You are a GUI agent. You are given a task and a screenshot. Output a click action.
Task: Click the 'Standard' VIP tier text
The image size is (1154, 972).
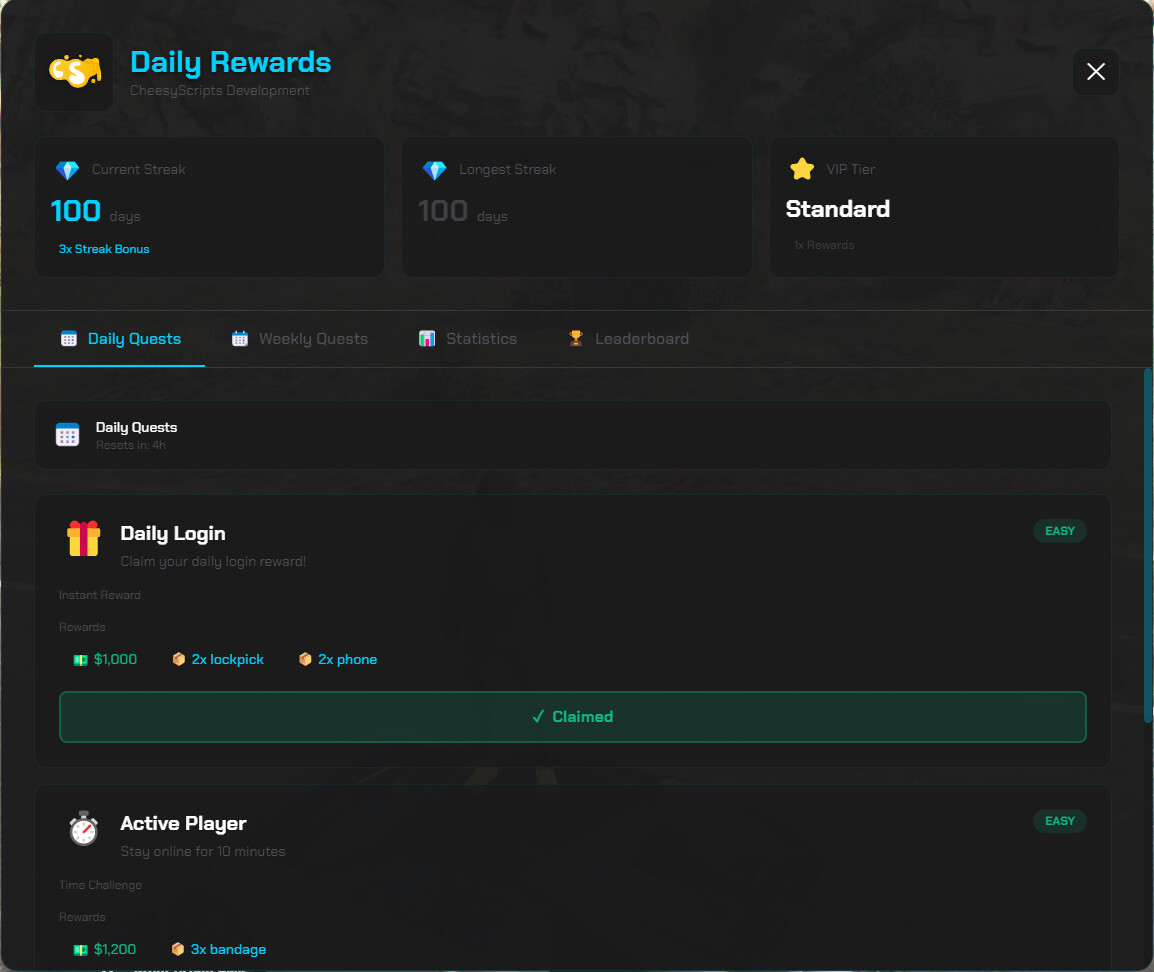click(x=838, y=209)
